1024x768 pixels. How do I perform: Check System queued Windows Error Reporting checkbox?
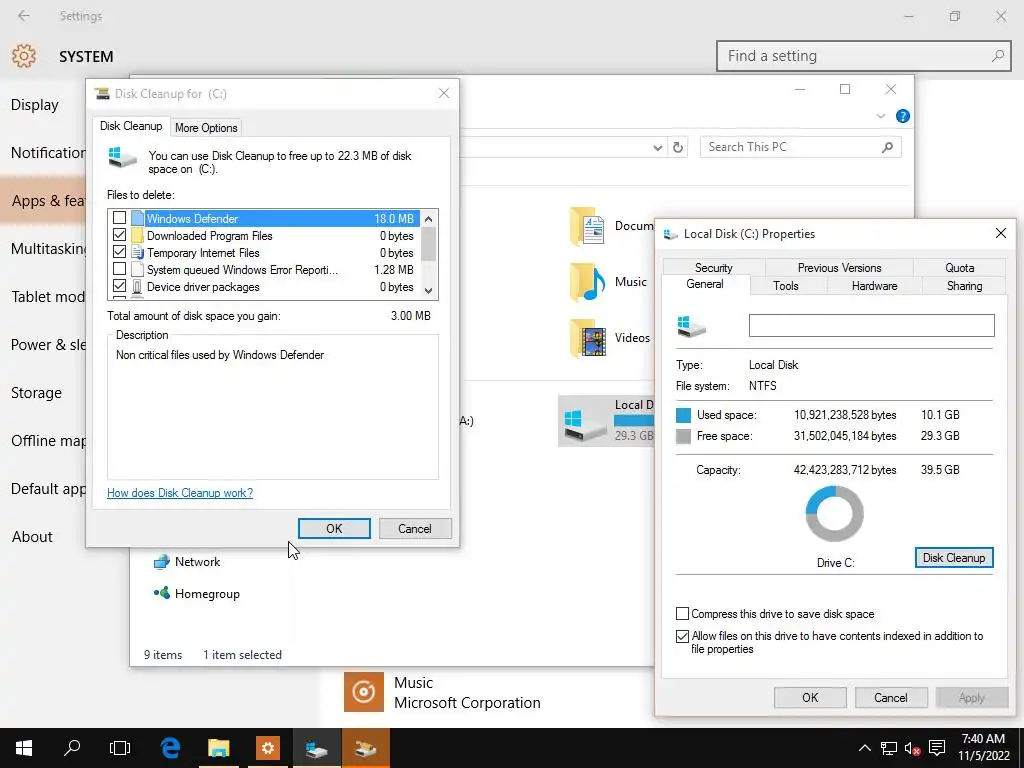click(x=120, y=269)
